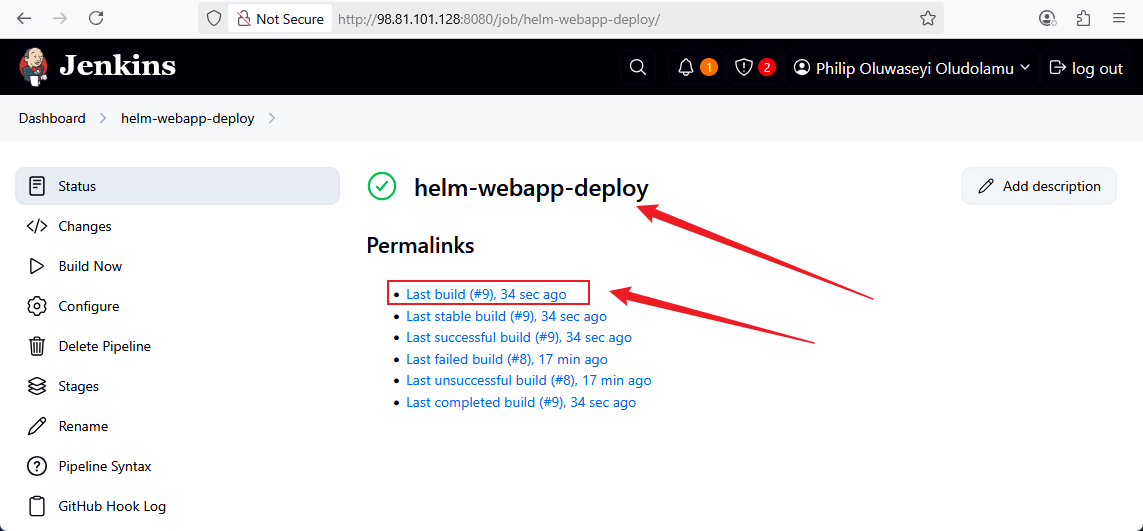Select Stages in the sidebar
Screen dimensions: 1143x531
click(177, 386)
